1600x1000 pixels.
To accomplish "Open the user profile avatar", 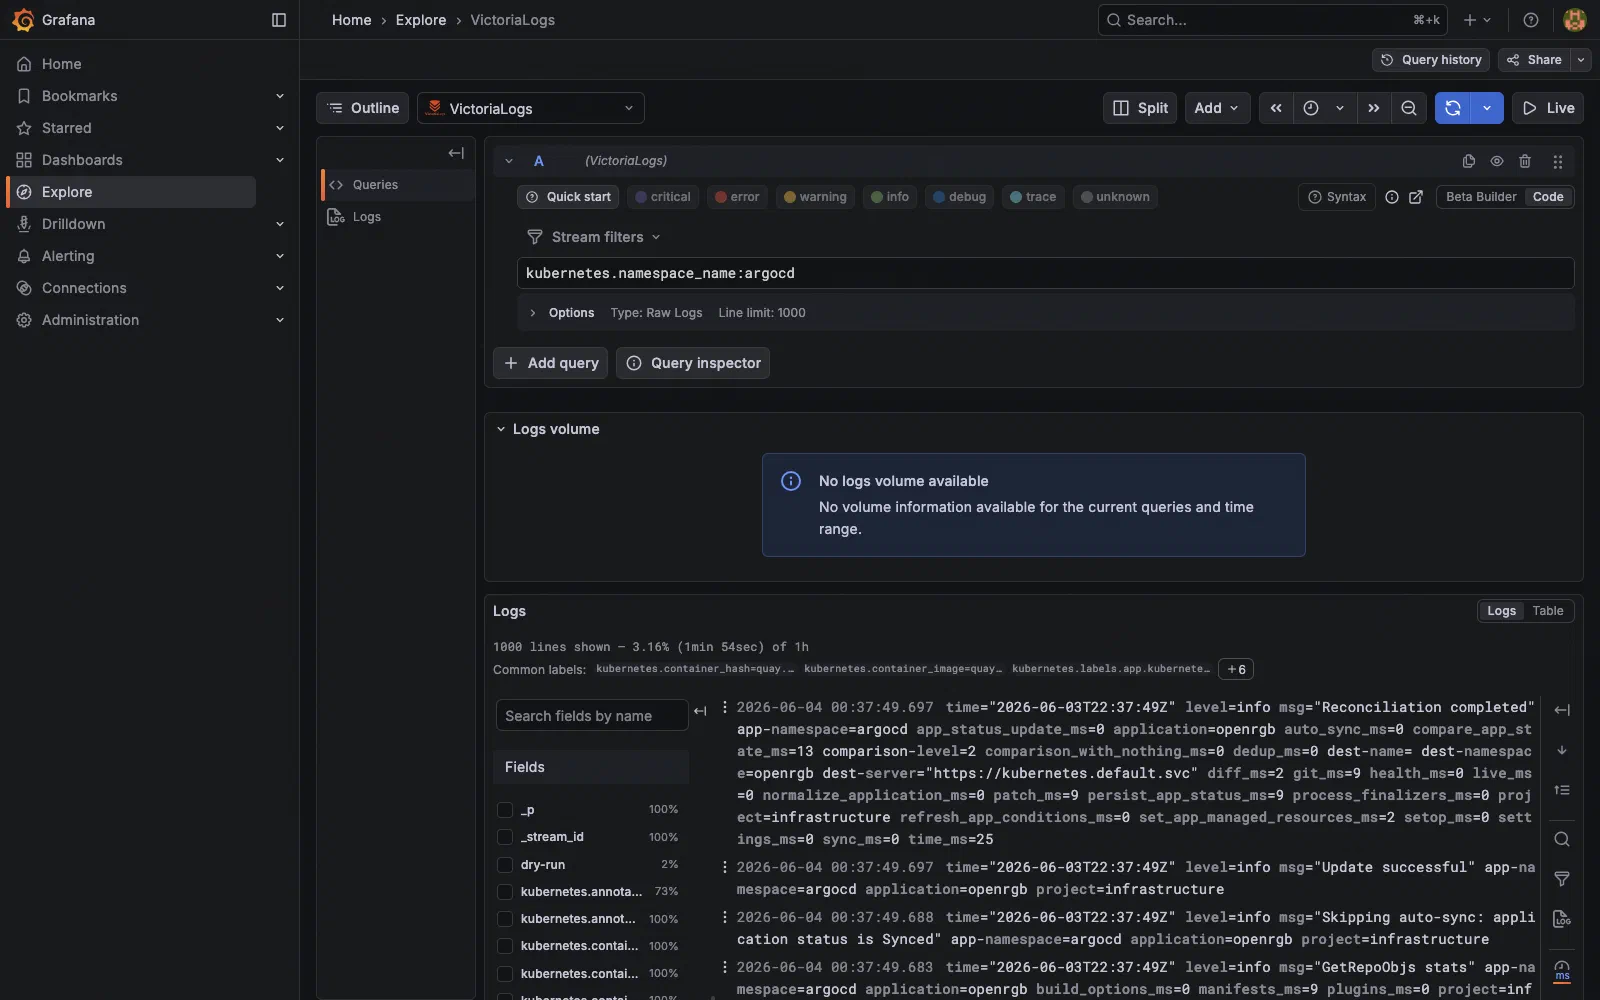I will [x=1575, y=20].
